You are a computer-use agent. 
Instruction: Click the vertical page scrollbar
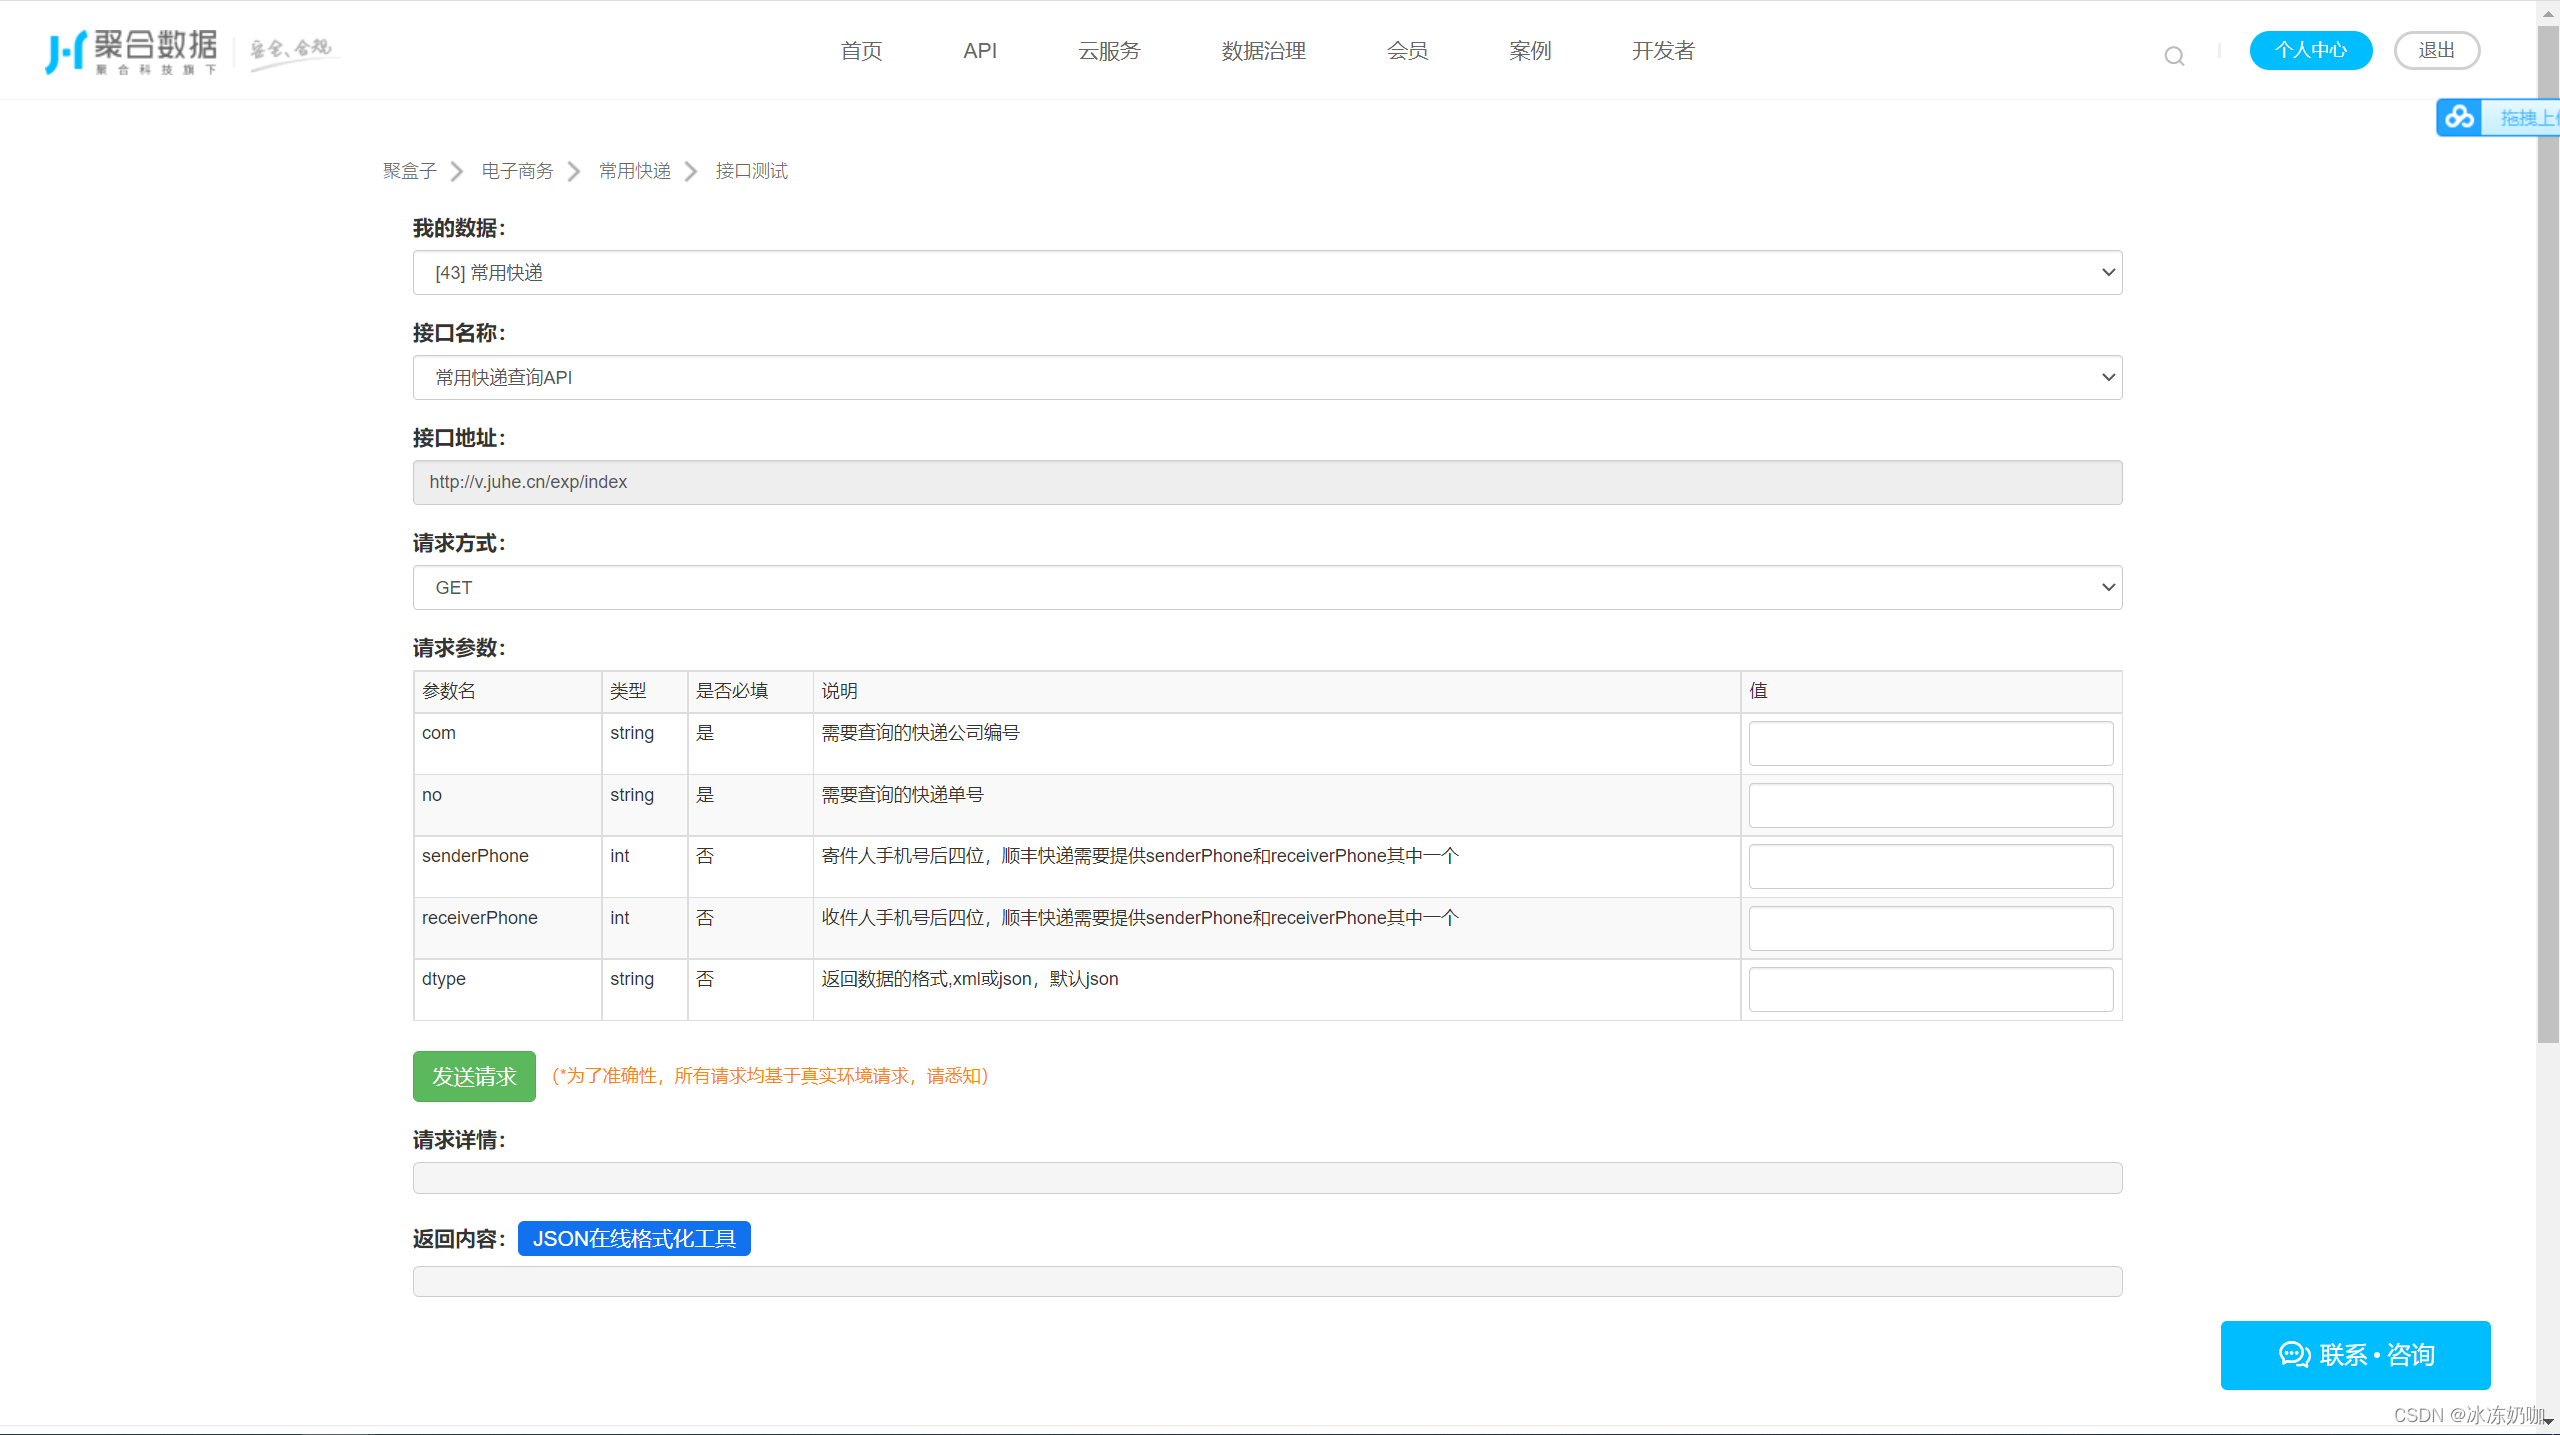coord(2547,540)
